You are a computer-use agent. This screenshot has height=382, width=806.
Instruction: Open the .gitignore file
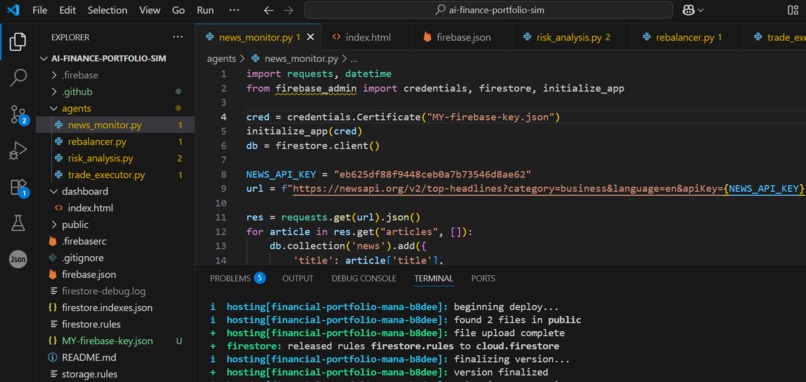82,258
